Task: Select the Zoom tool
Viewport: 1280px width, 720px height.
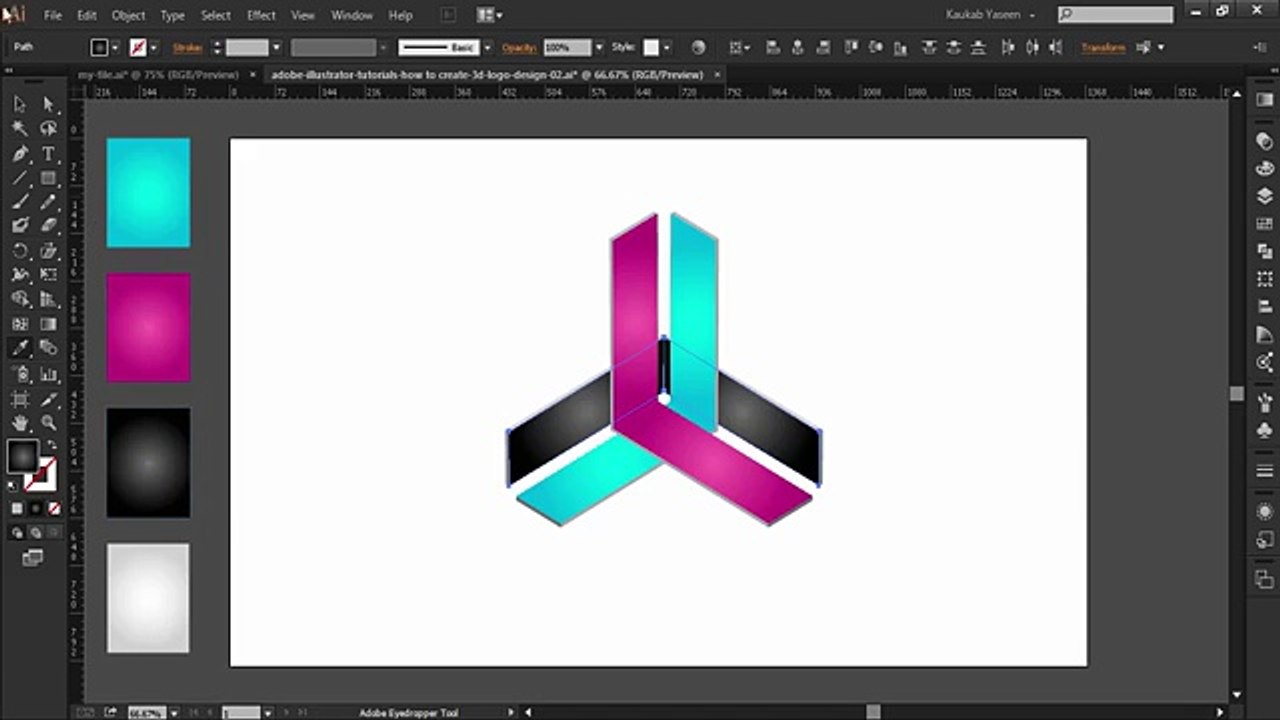Action: pyautogui.click(x=48, y=423)
